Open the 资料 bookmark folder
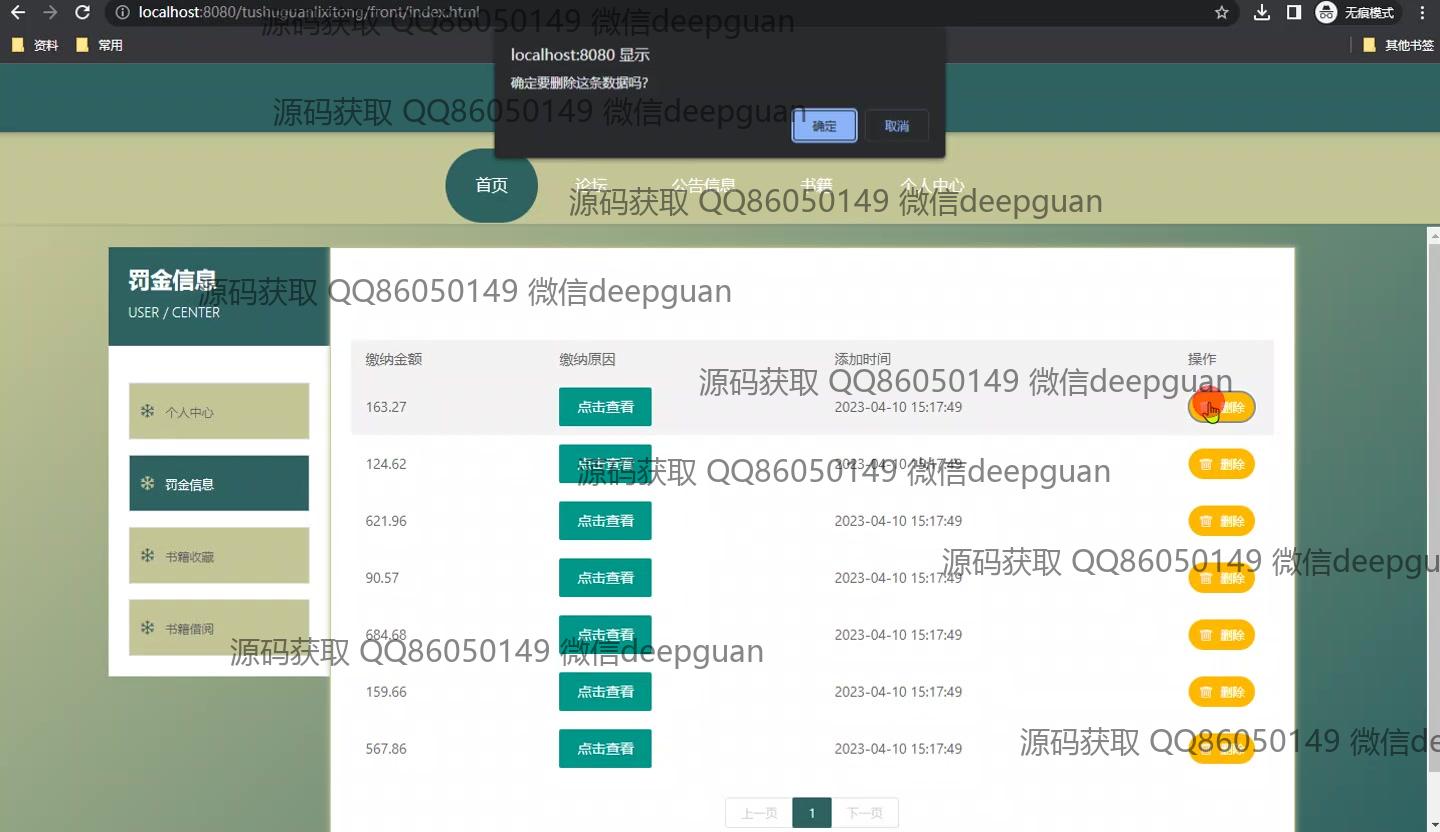 [36, 45]
